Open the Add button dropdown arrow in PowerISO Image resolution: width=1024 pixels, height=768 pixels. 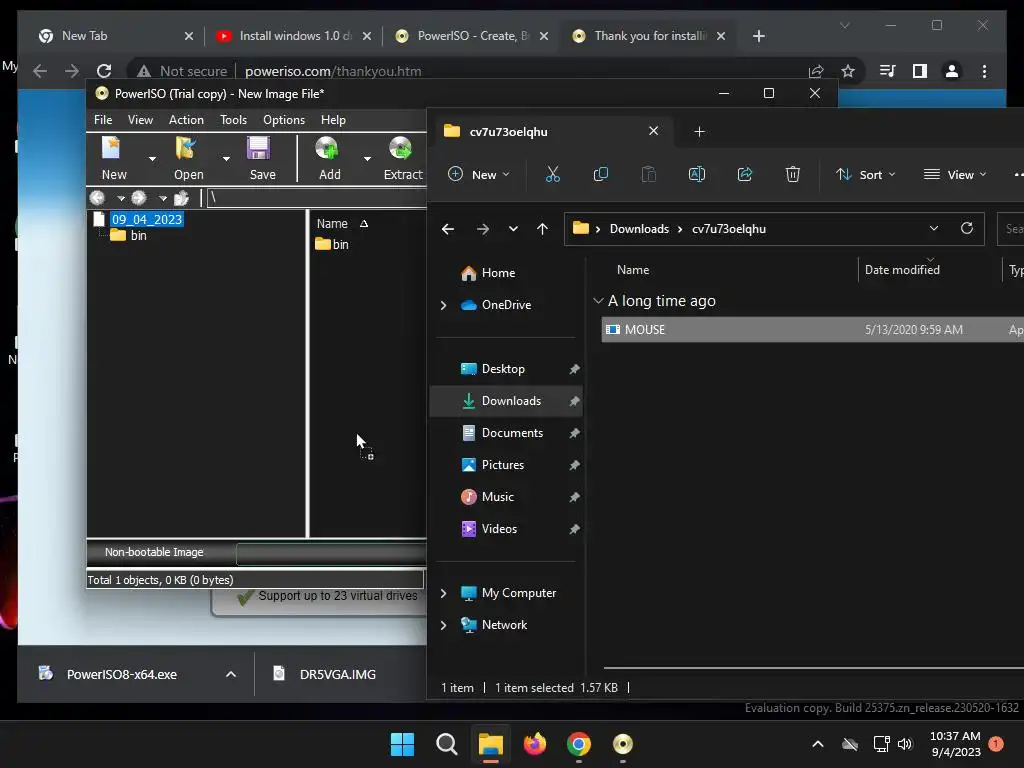click(x=367, y=159)
